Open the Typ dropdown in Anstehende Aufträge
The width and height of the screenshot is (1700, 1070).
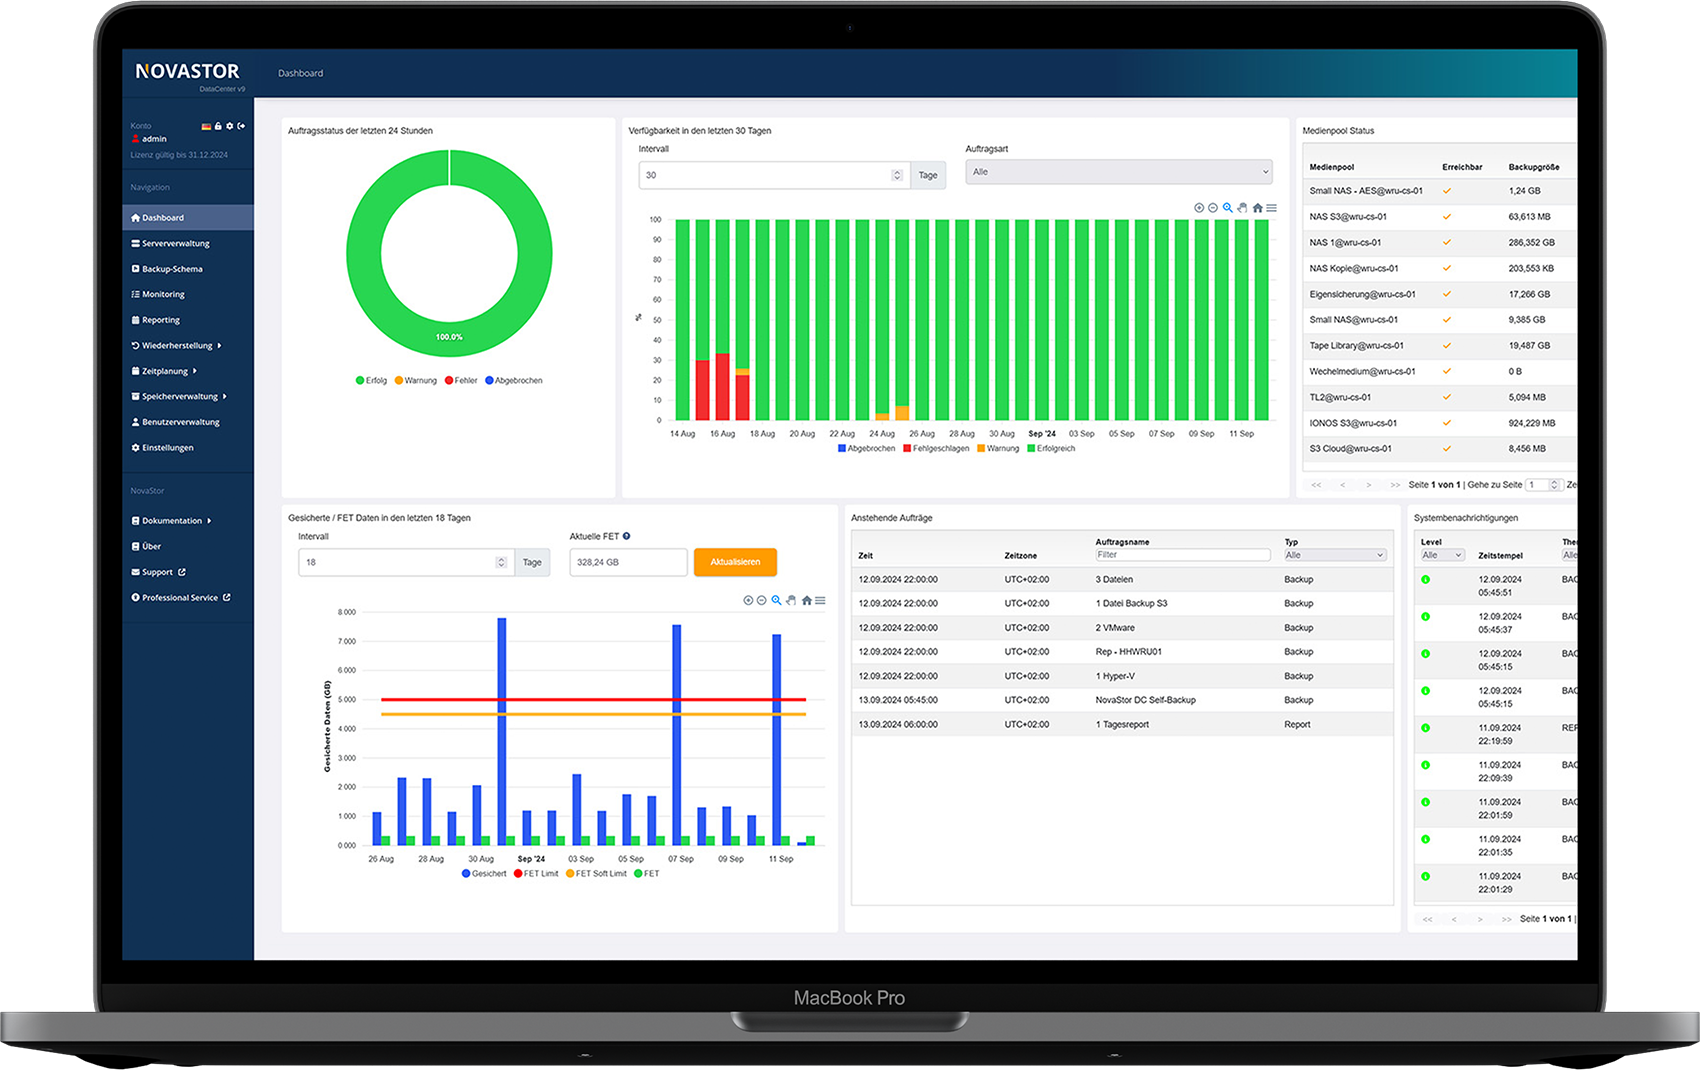coord(1334,554)
